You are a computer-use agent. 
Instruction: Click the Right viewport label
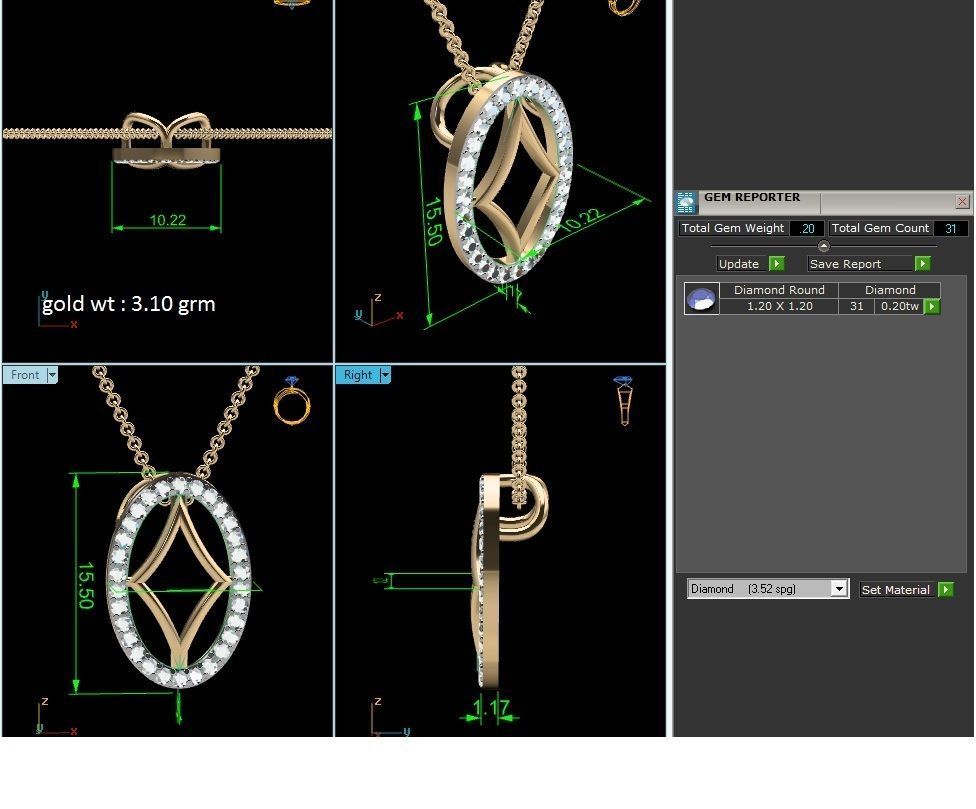[358, 375]
